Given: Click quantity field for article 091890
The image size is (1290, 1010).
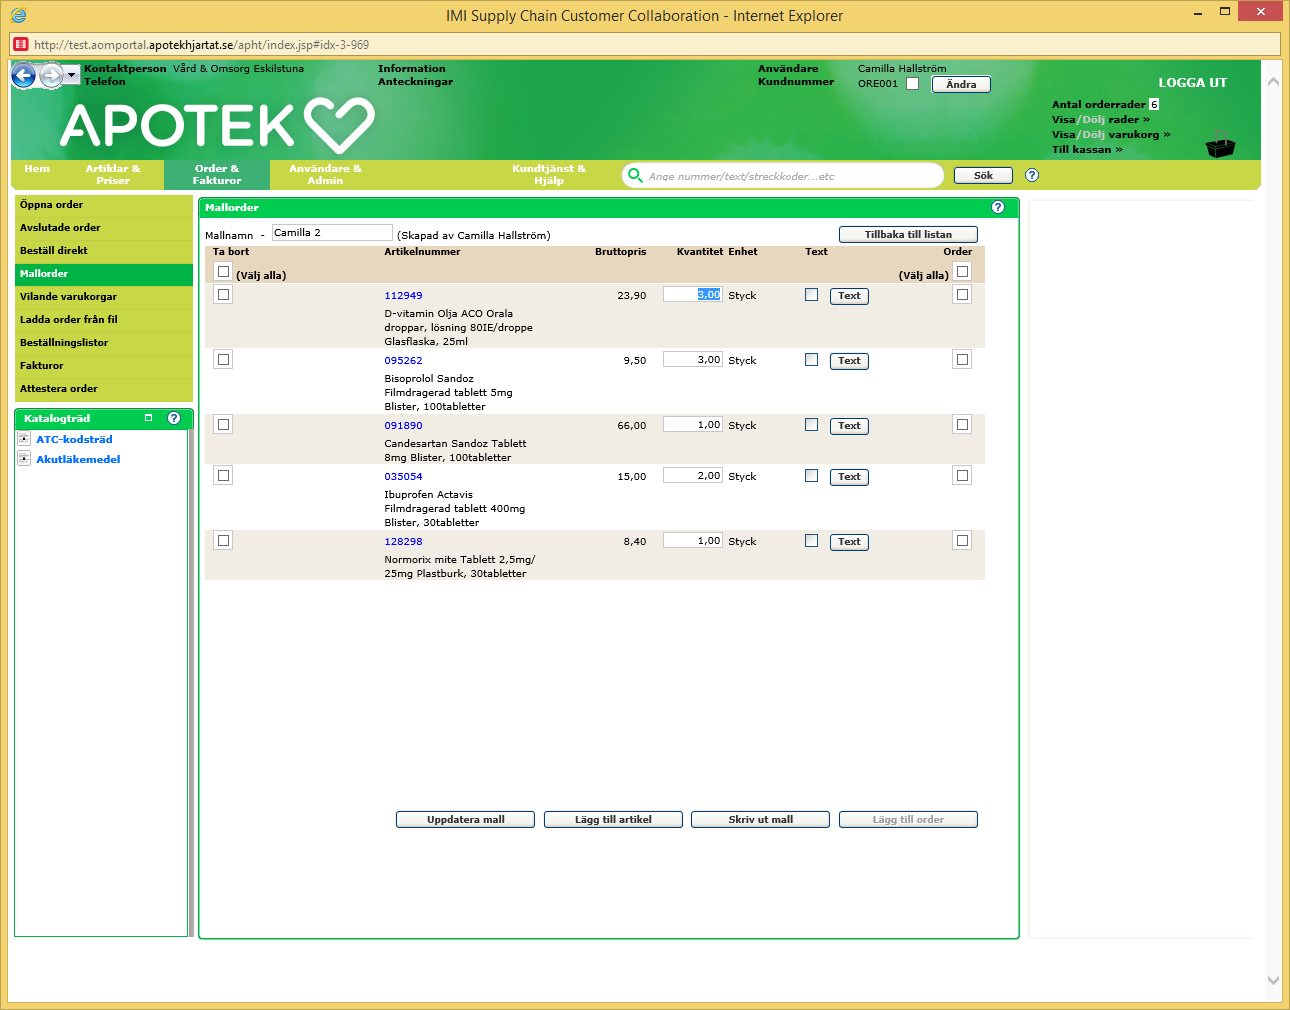Looking at the screenshot, I should 692,425.
